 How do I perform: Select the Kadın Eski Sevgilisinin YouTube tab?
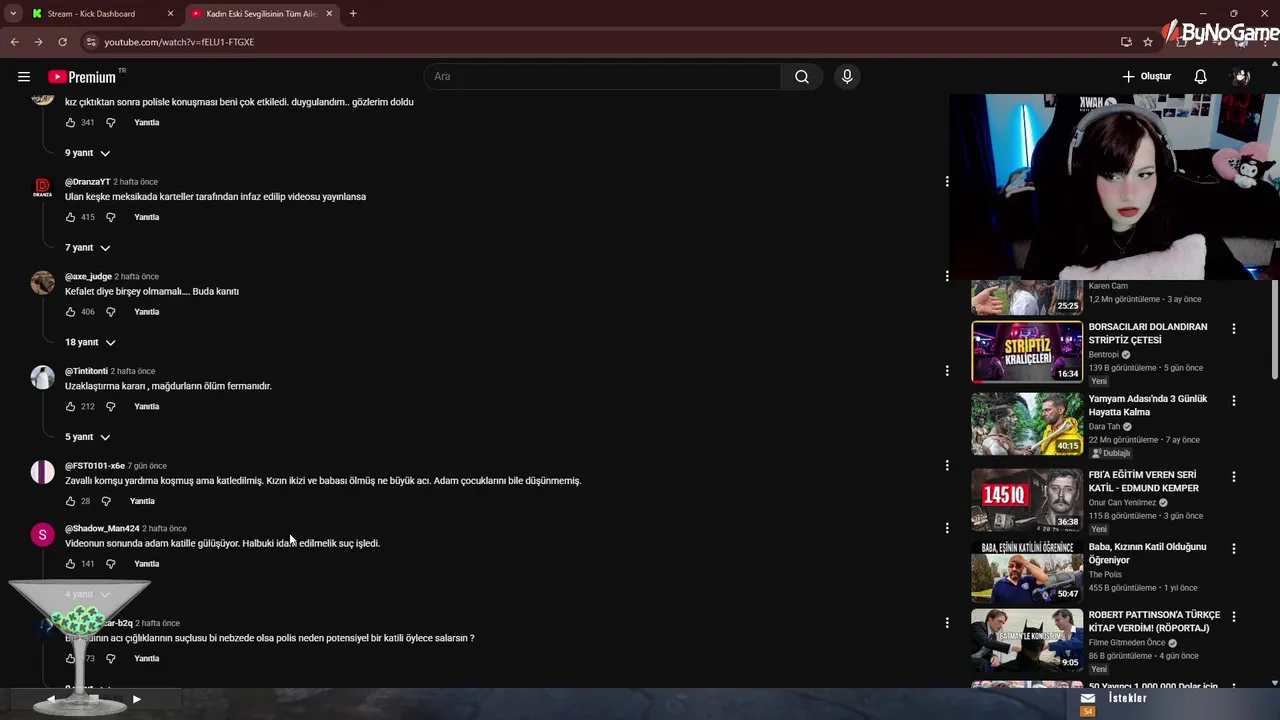coord(260,14)
